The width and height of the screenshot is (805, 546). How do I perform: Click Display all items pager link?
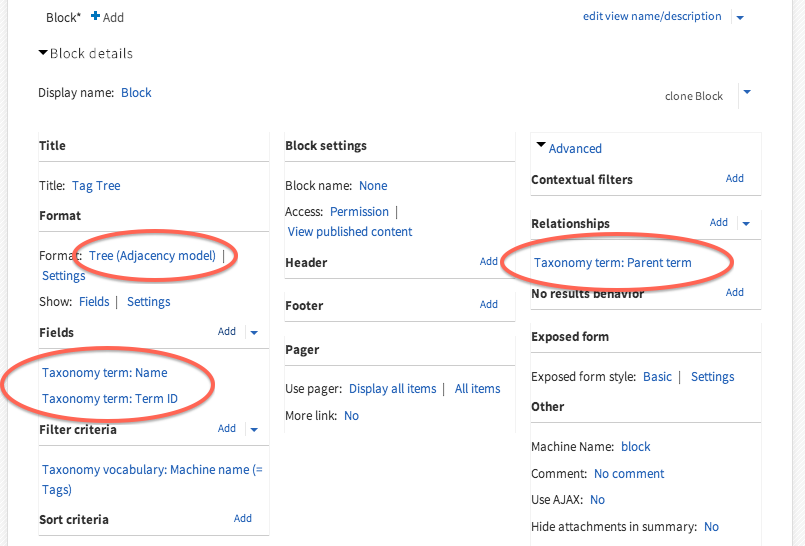pyautogui.click(x=392, y=388)
